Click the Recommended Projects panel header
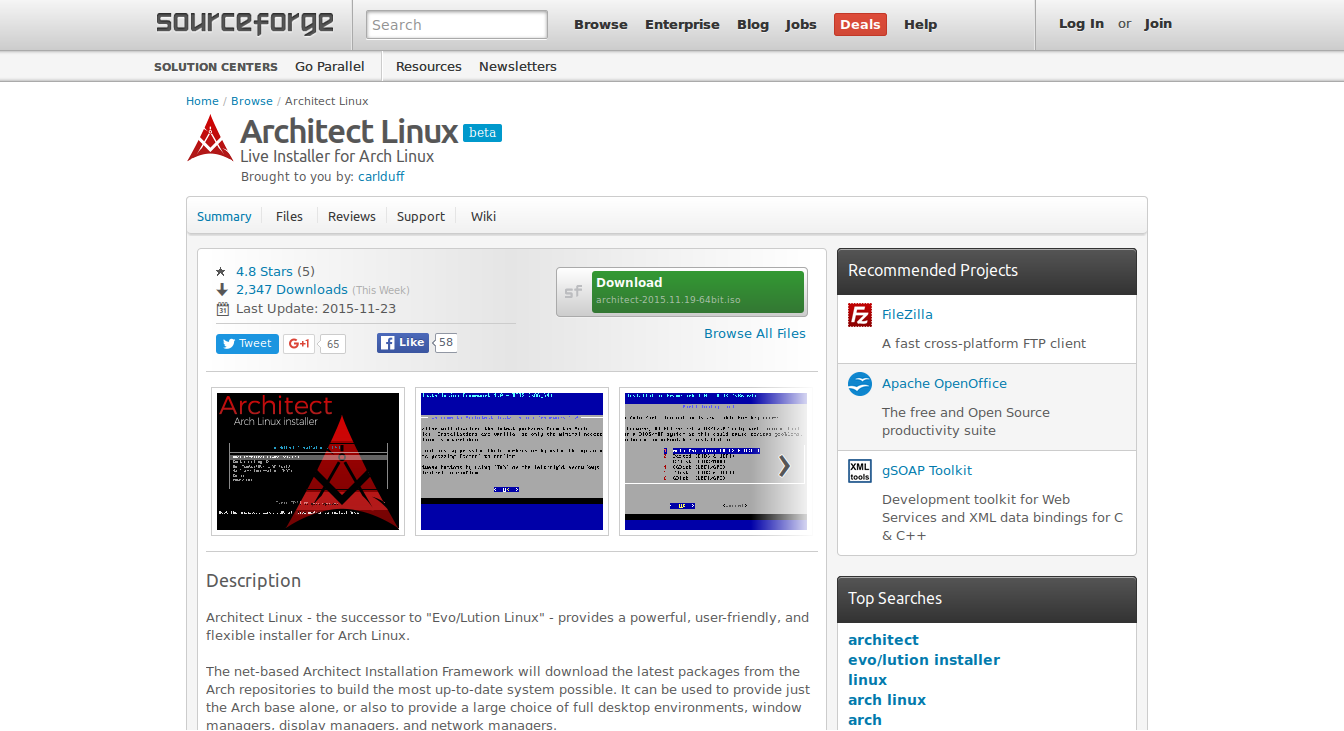The width and height of the screenshot is (1344, 731). point(987,271)
